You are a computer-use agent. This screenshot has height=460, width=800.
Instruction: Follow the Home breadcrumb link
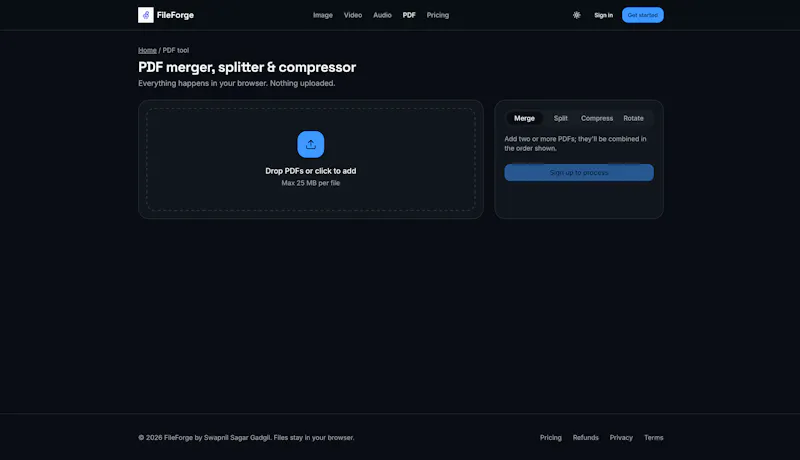point(147,50)
